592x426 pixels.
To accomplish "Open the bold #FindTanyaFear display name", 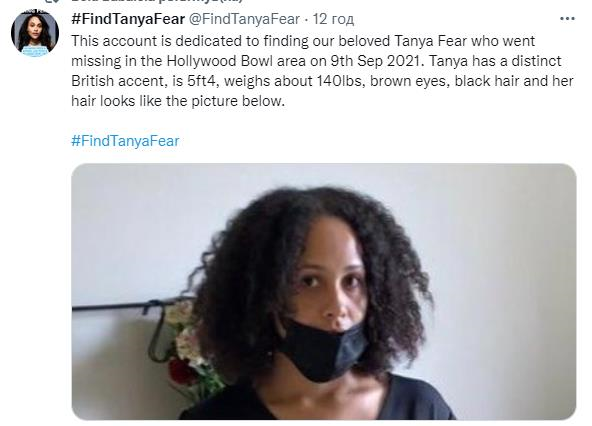I will point(128,19).
